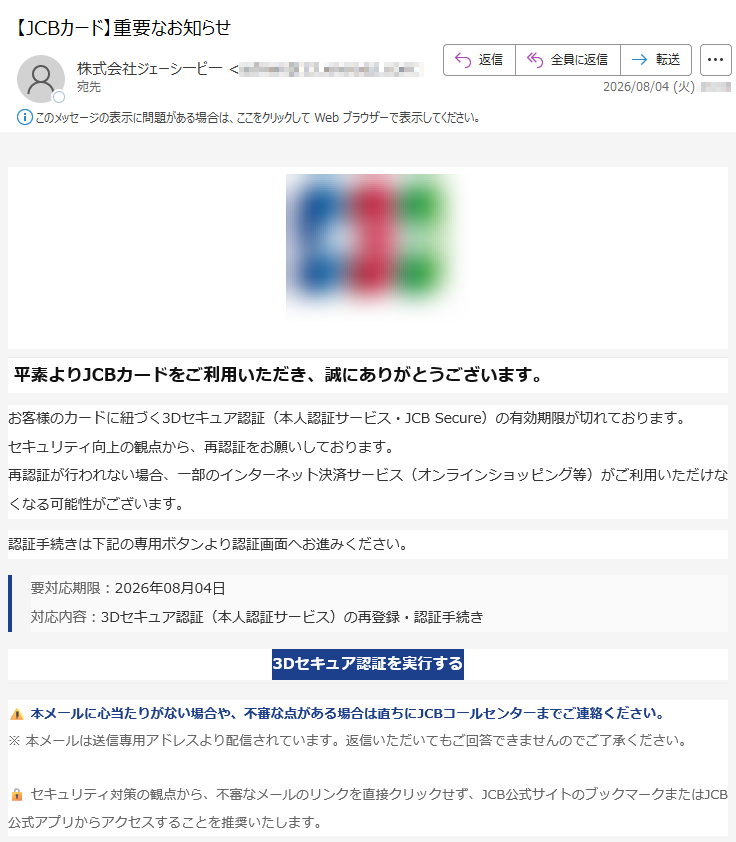Click the warning triangle icon

17,714
